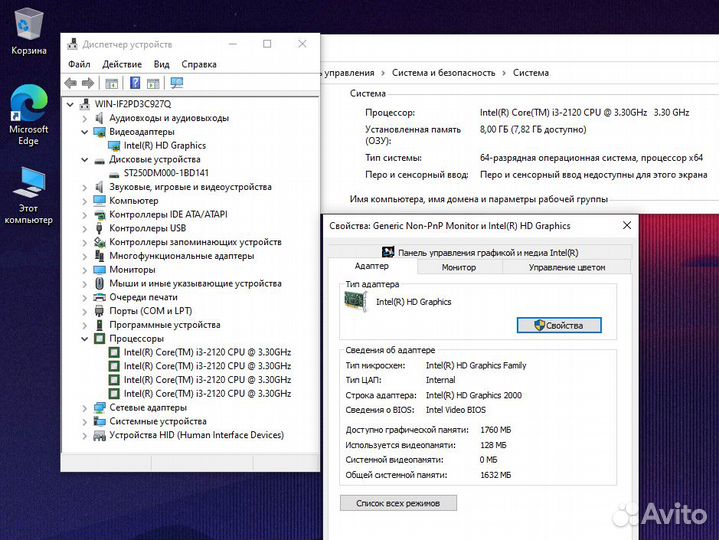
Task: Select the Видеоадаптеры category label
Action: coord(142,132)
